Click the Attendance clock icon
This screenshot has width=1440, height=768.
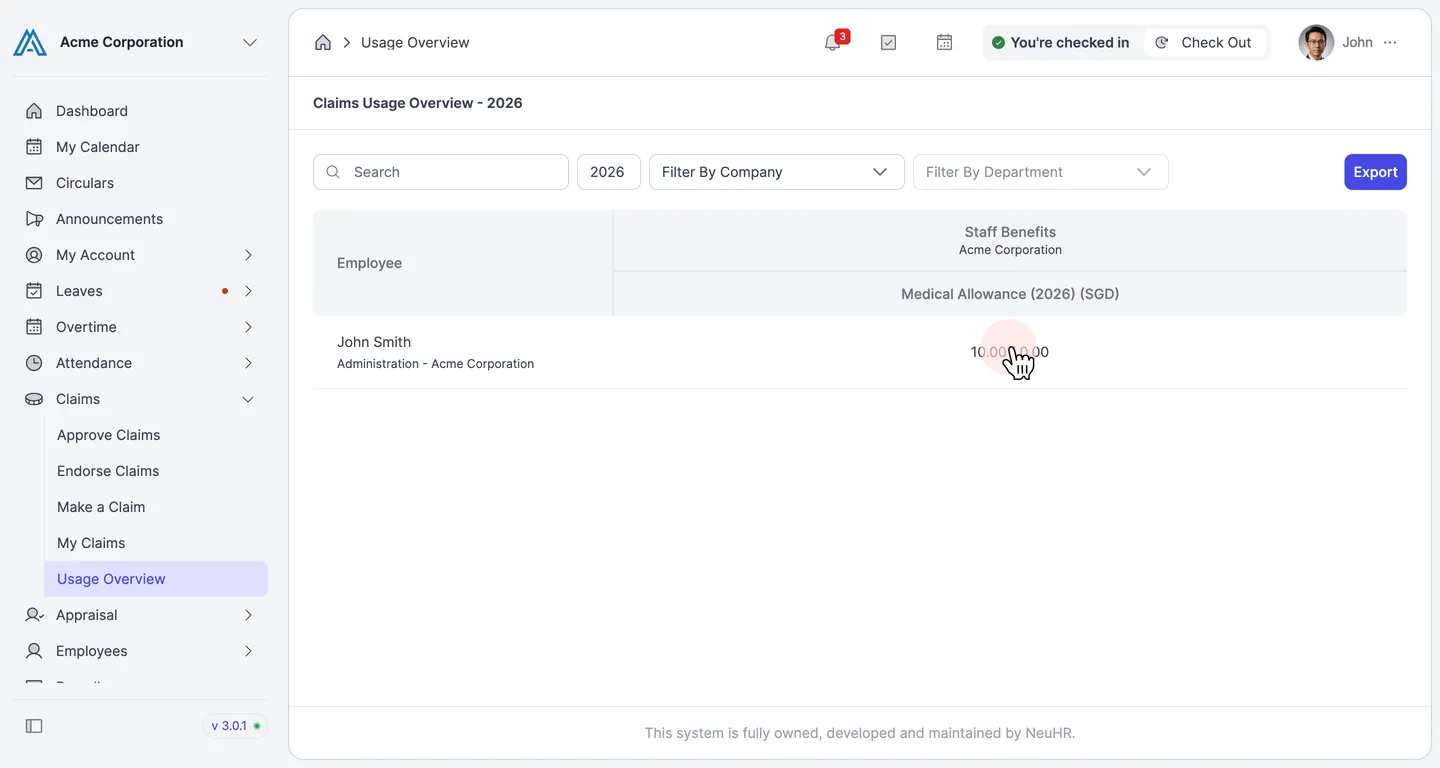pos(34,363)
